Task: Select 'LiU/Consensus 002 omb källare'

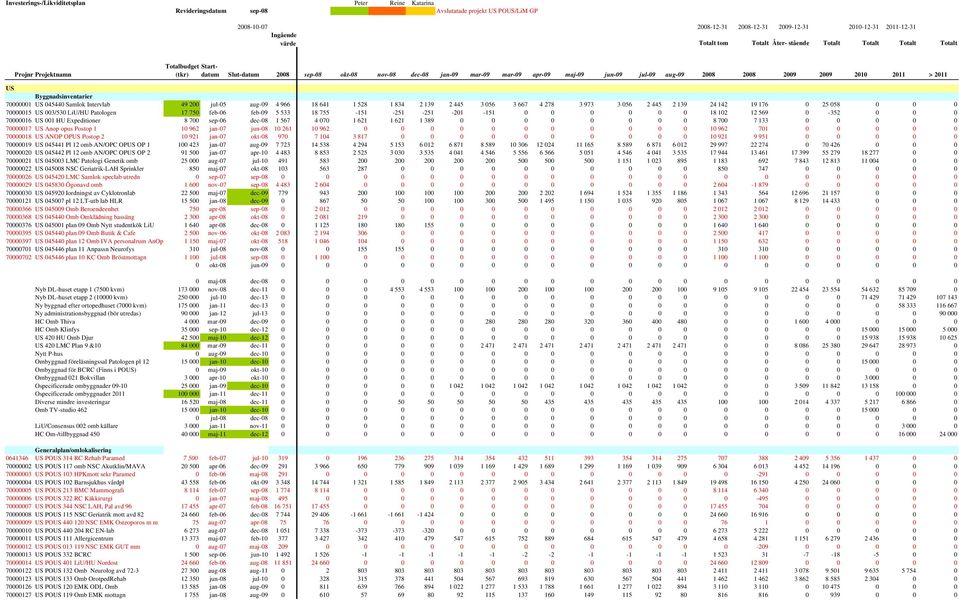Action: pyautogui.click(x=75, y=426)
